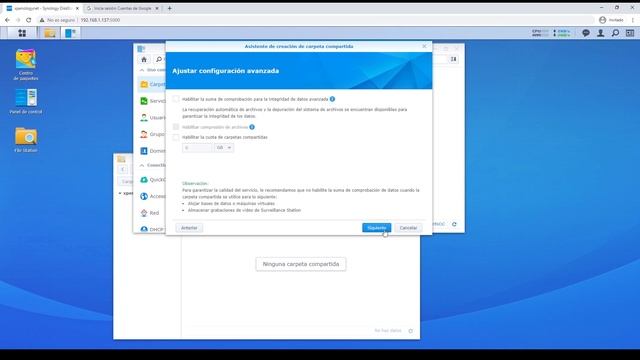Select the shared folder sidebar item

coord(153,84)
